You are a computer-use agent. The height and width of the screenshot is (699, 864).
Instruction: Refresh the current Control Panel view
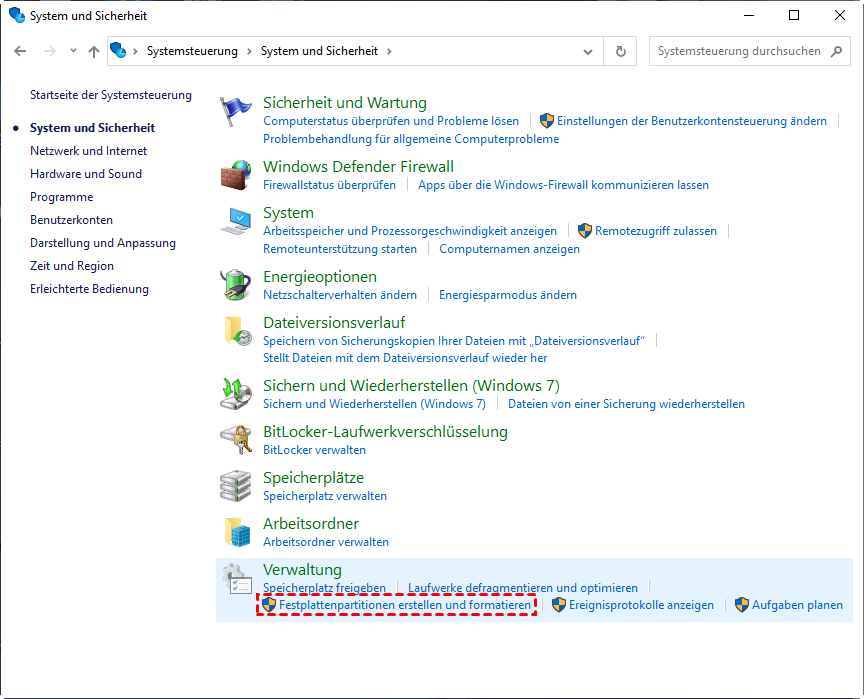621,51
